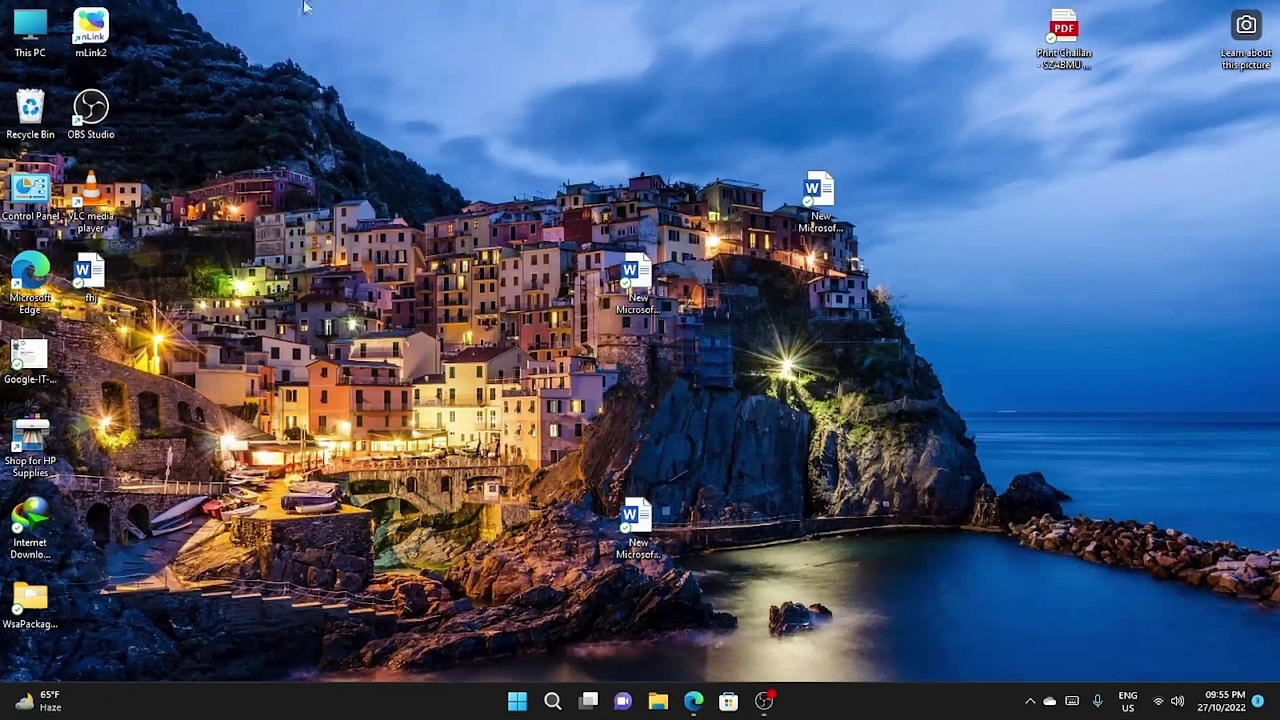
Task: Switch to Microsoft Edge on the taskbar
Action: coord(693,701)
